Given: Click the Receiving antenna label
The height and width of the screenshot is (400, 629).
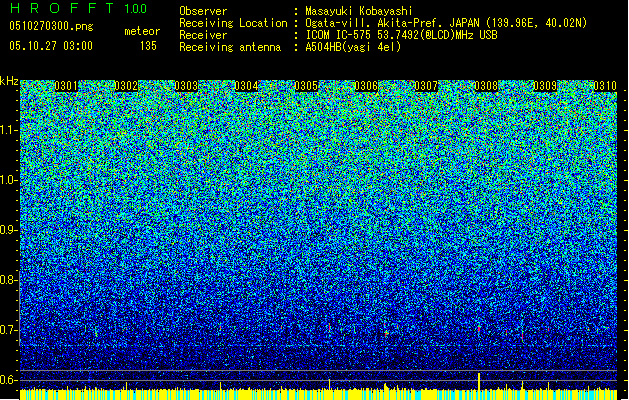Looking at the screenshot, I should pyautogui.click(x=230, y=47).
